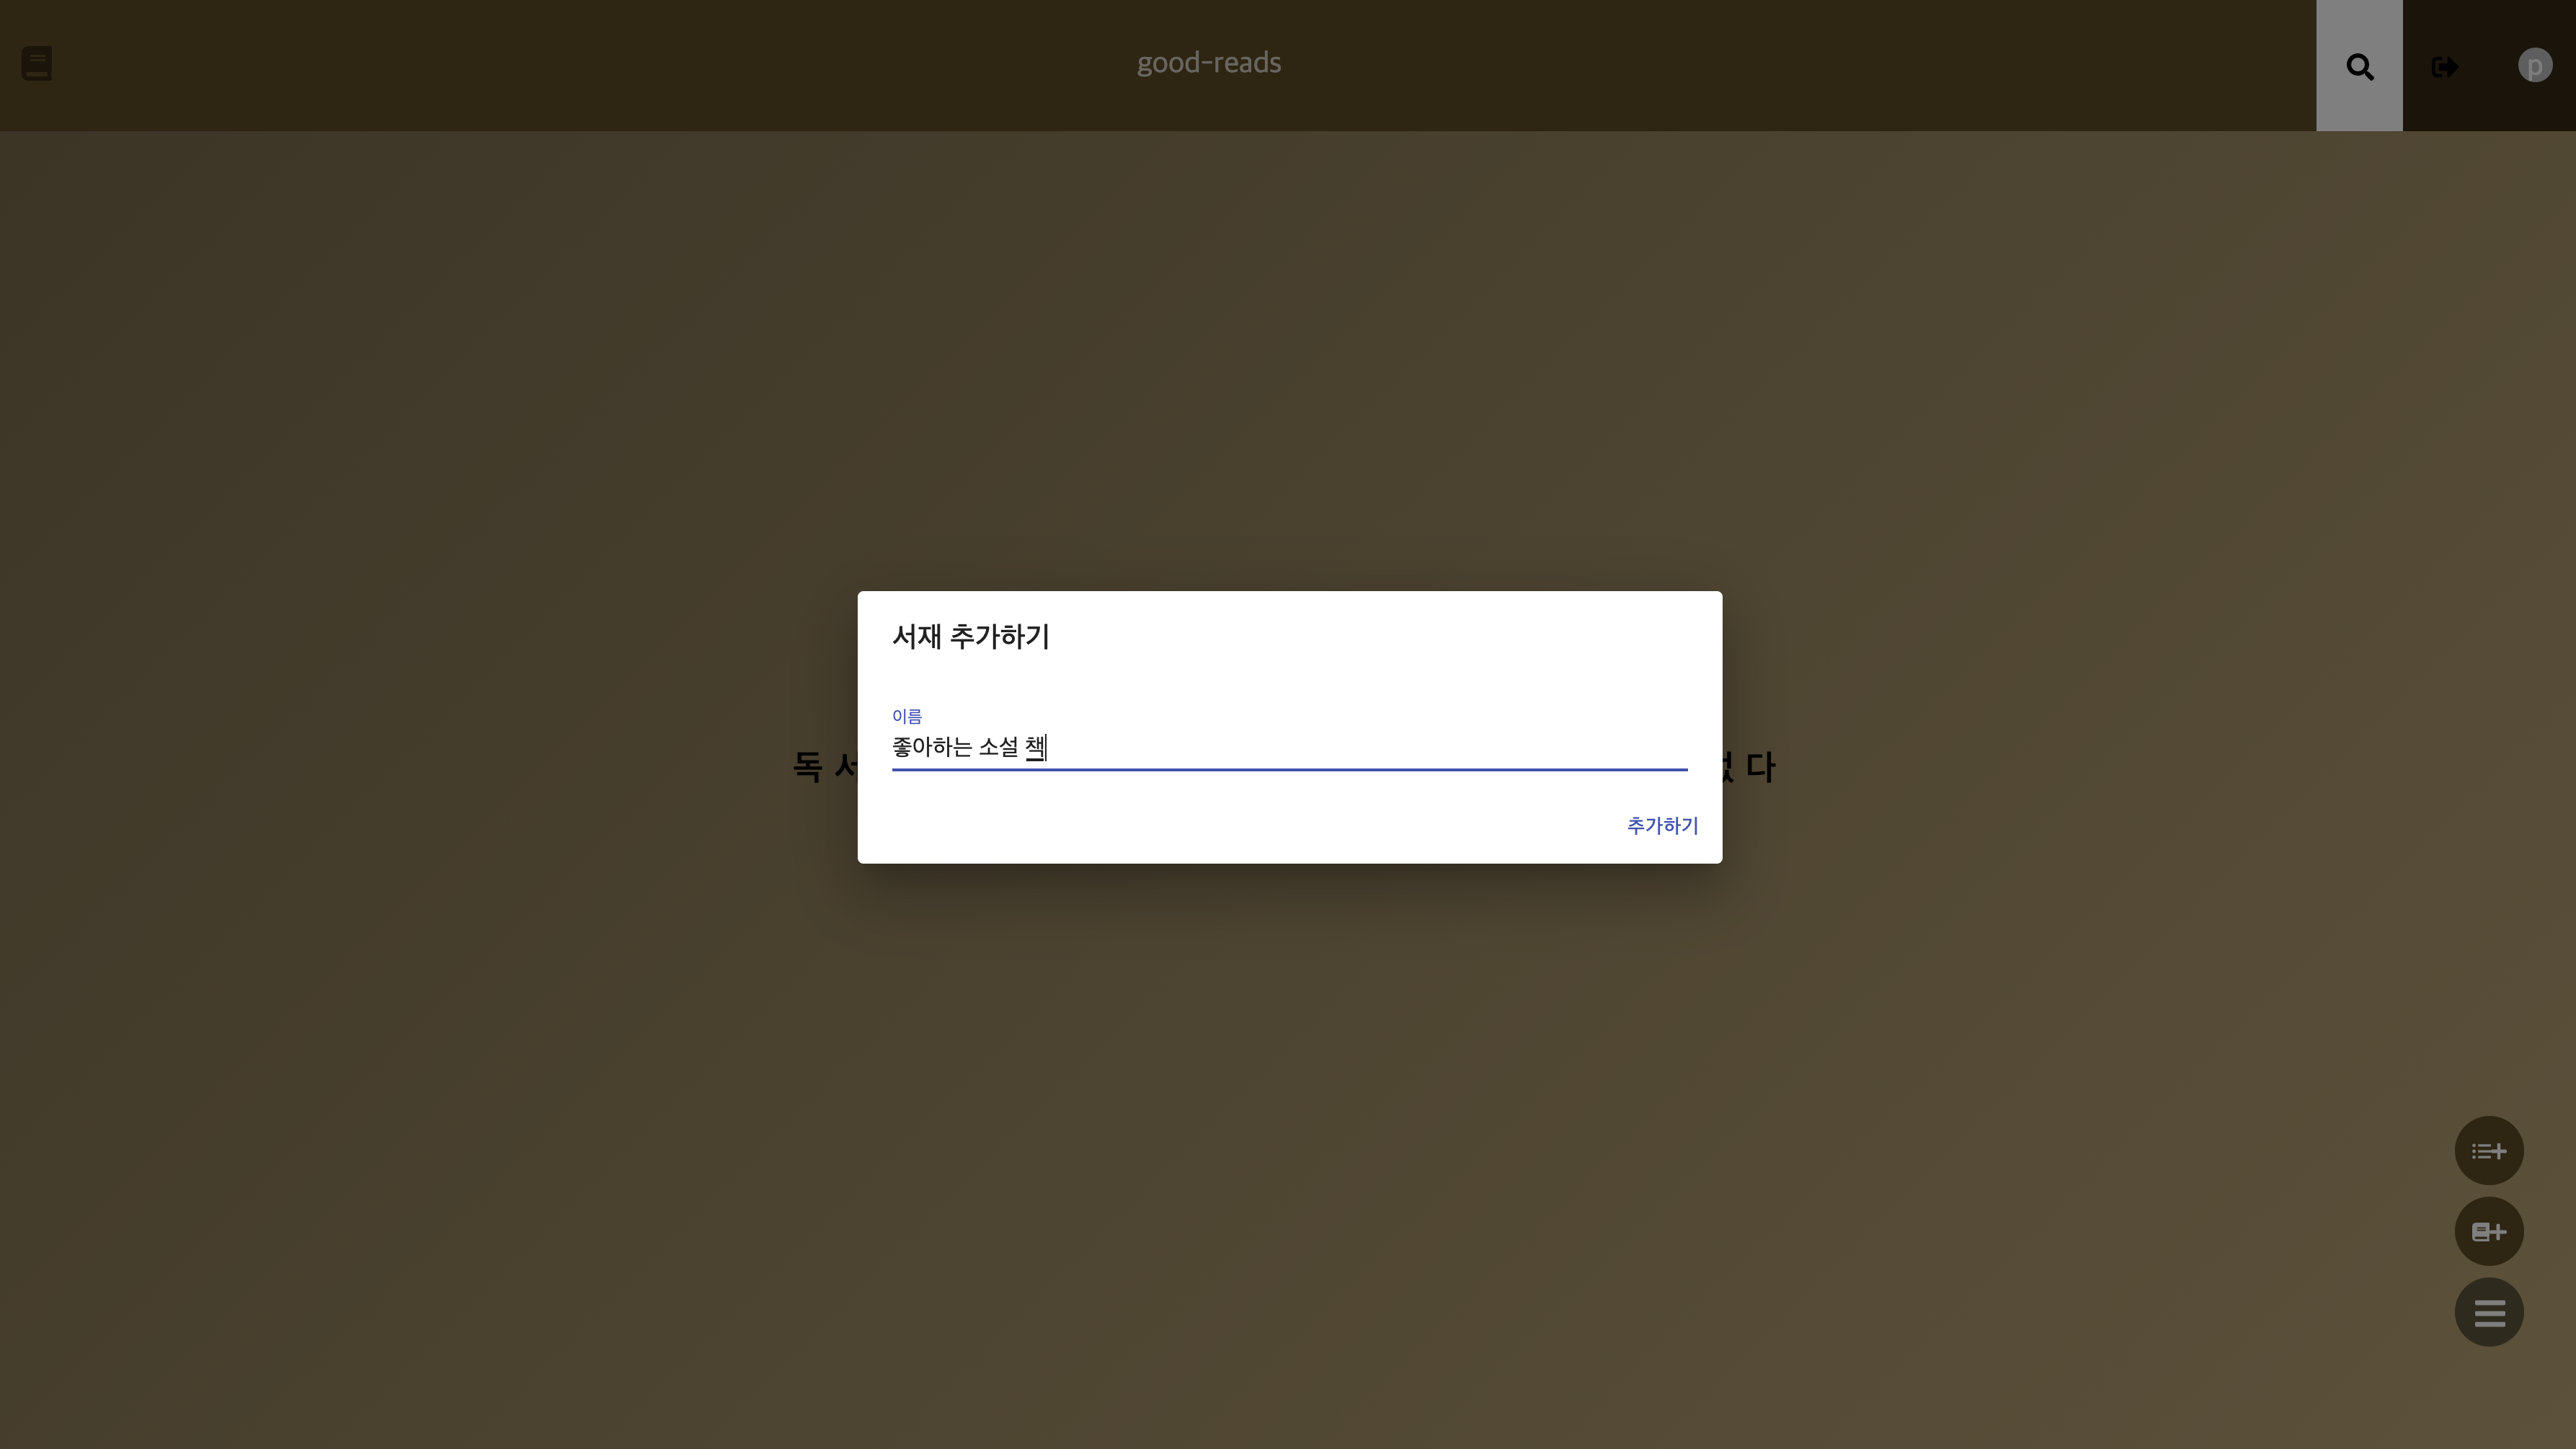The width and height of the screenshot is (2576, 1449).
Task: Open the search magnifier icon
Action: coord(2359,66)
